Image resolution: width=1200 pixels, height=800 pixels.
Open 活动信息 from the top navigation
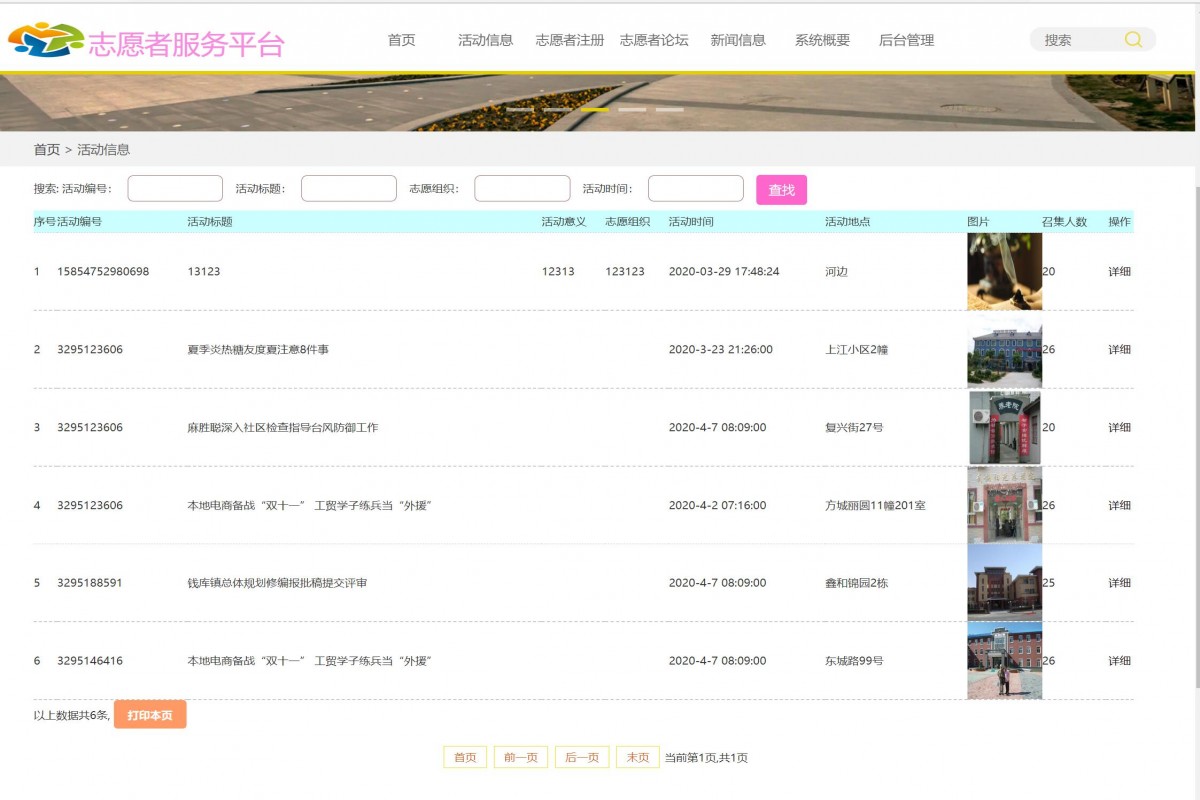(x=486, y=40)
